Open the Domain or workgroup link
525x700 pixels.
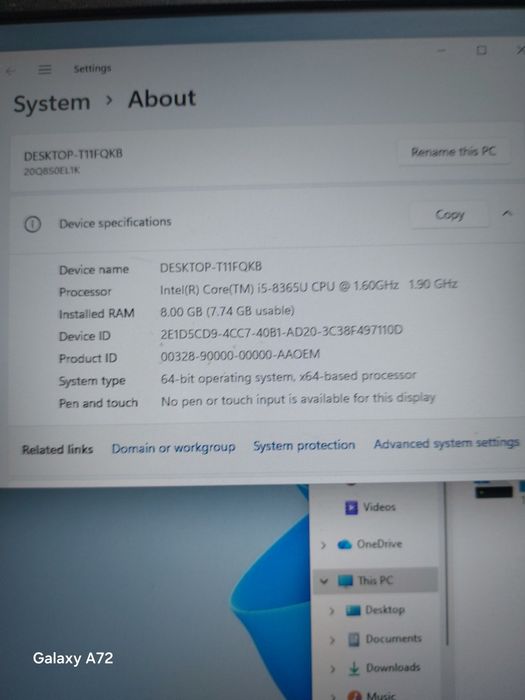(173, 448)
